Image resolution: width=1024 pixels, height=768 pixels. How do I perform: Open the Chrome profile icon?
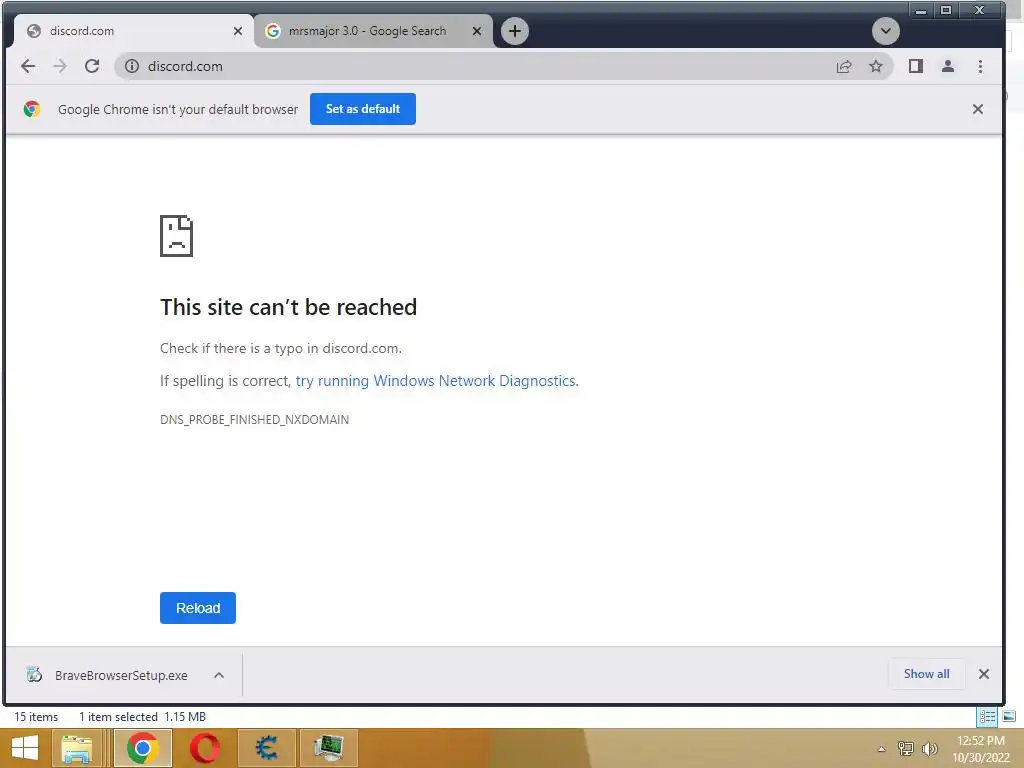[x=948, y=66]
